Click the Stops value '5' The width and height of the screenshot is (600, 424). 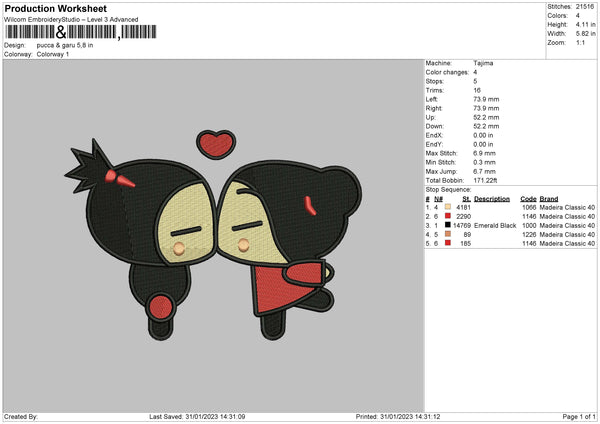pos(475,82)
